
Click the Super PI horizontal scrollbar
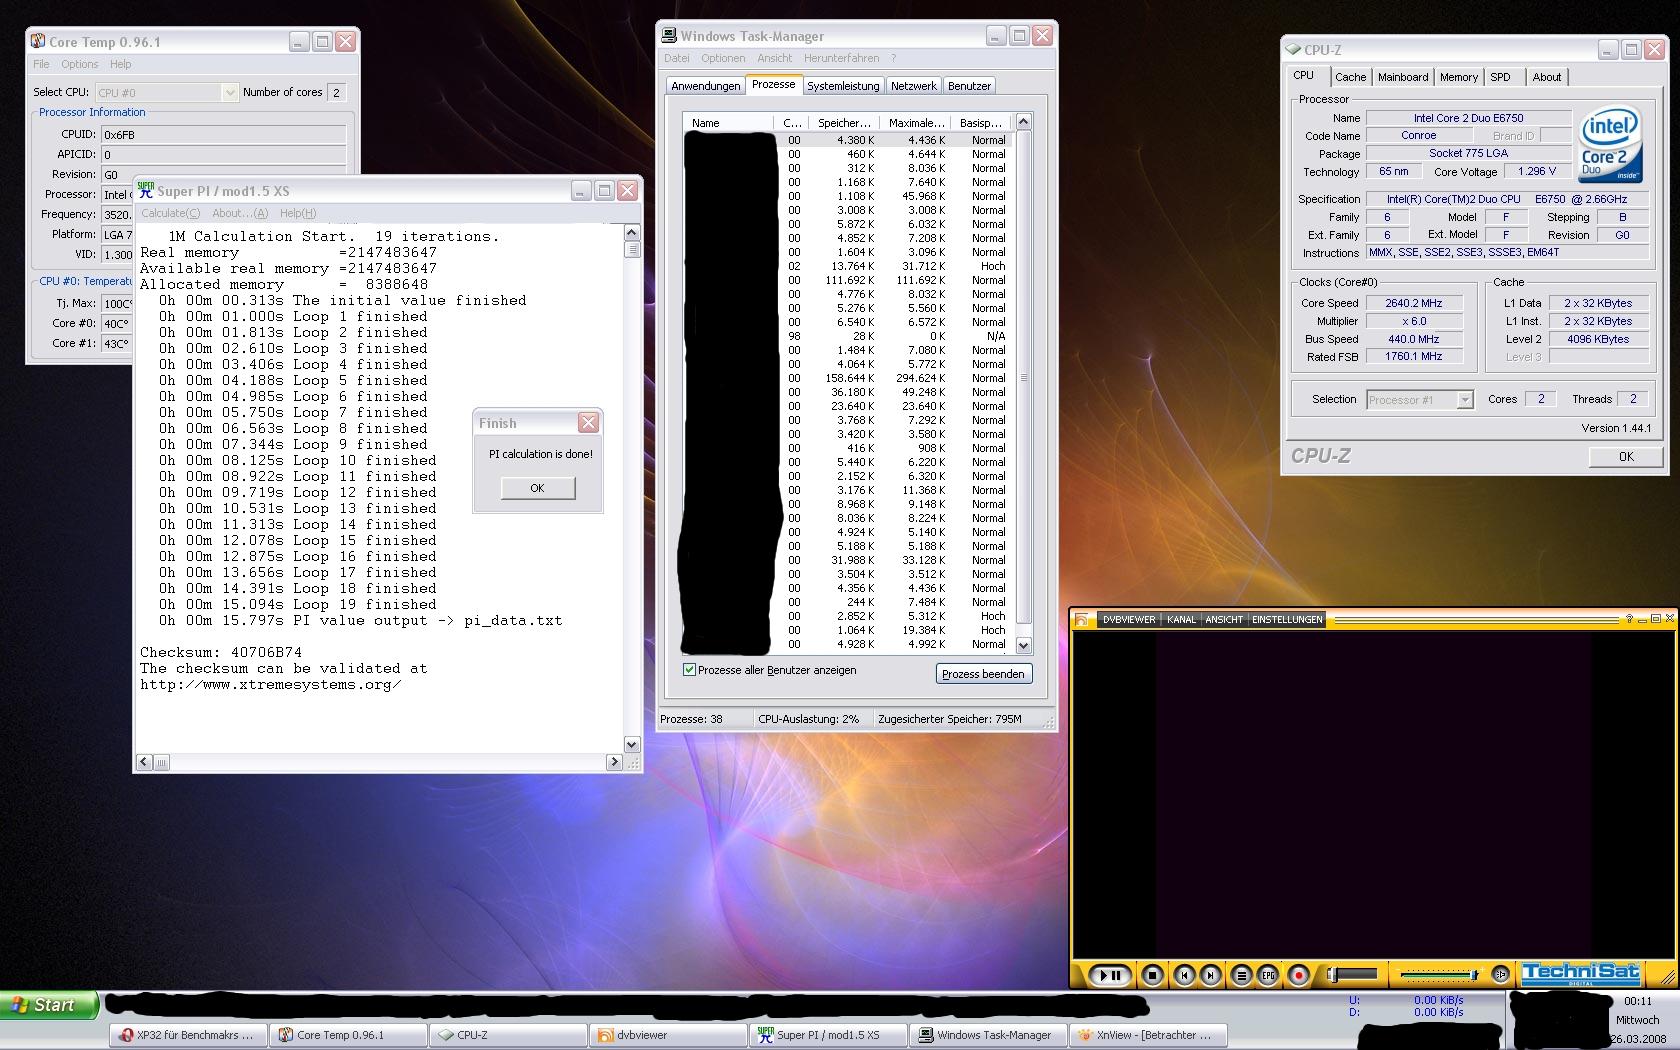(379, 762)
